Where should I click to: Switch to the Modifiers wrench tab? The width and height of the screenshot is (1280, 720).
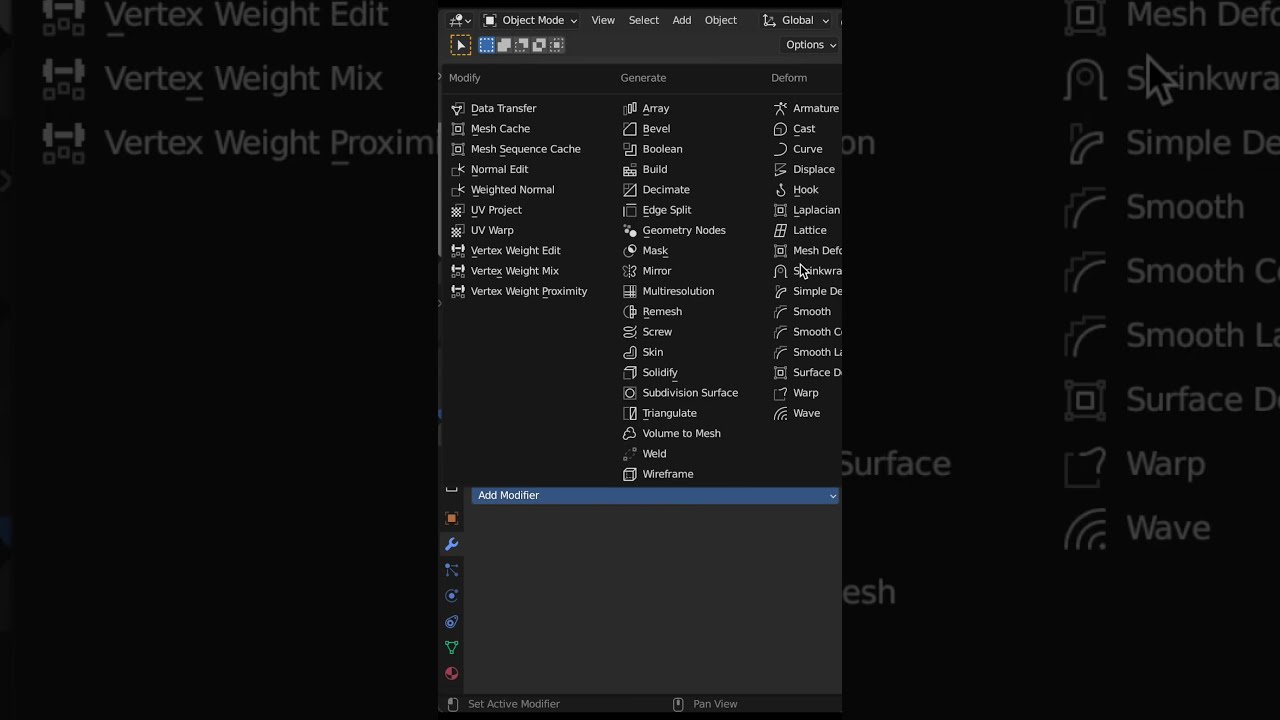click(x=452, y=544)
